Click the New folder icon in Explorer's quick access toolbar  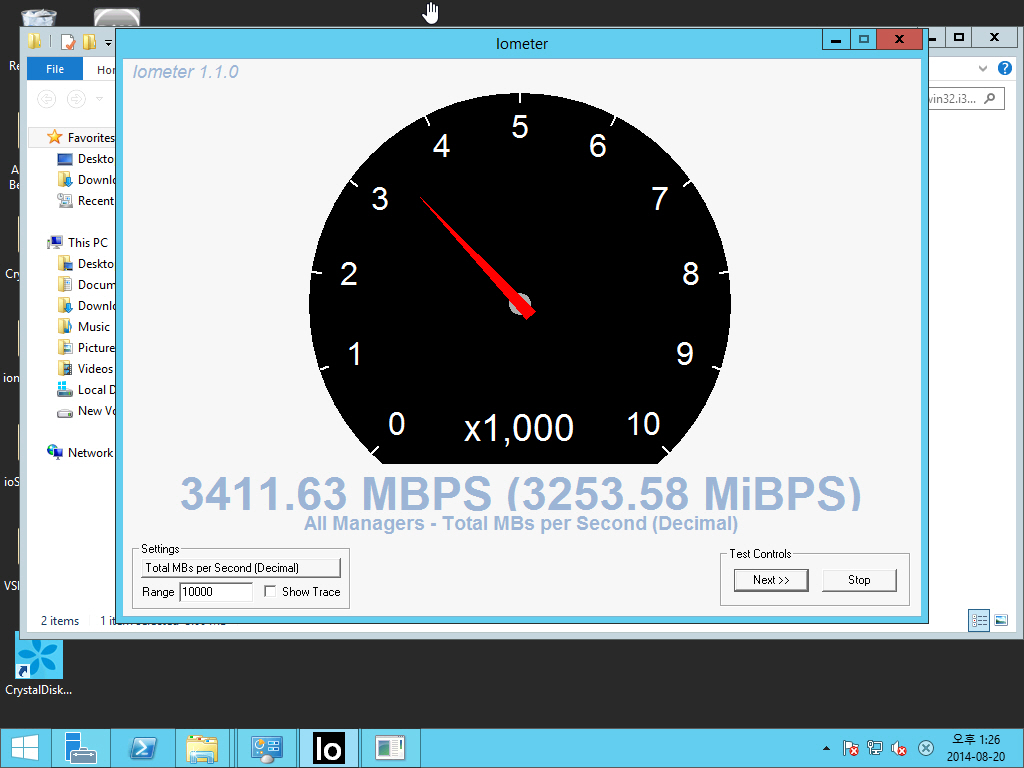point(89,42)
